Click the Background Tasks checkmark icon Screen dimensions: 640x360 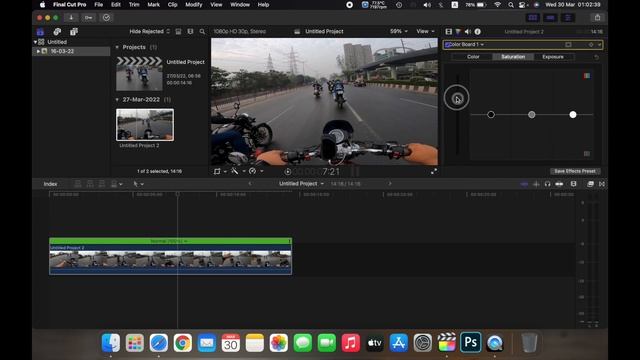tap(107, 18)
